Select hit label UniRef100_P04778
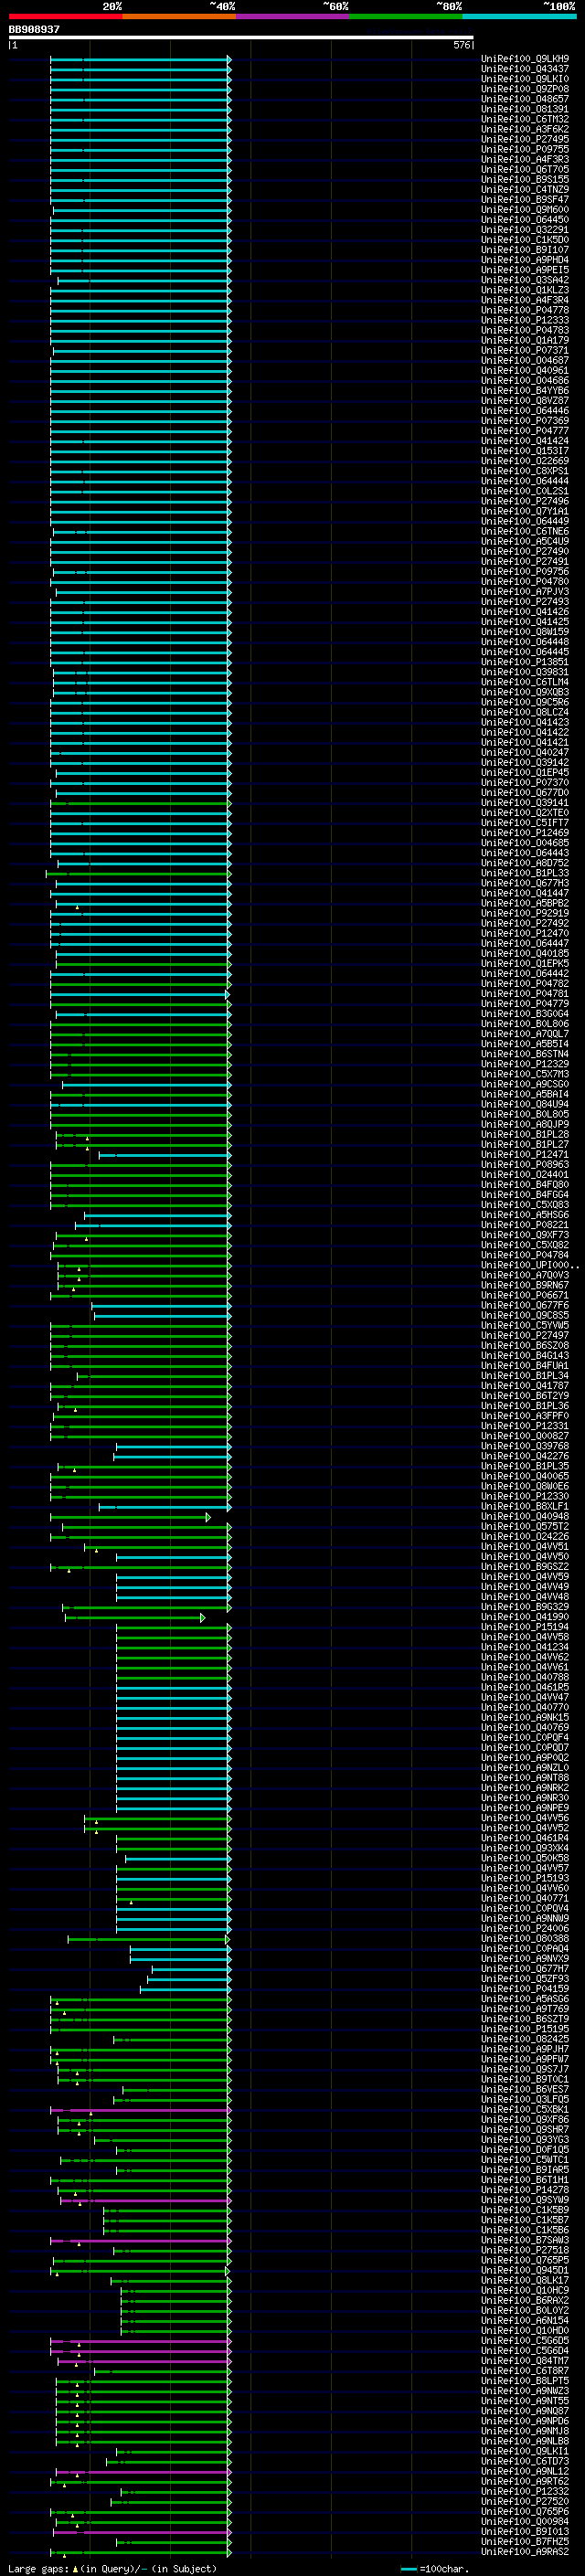Screen dimensions: 585x2576 tap(525, 310)
